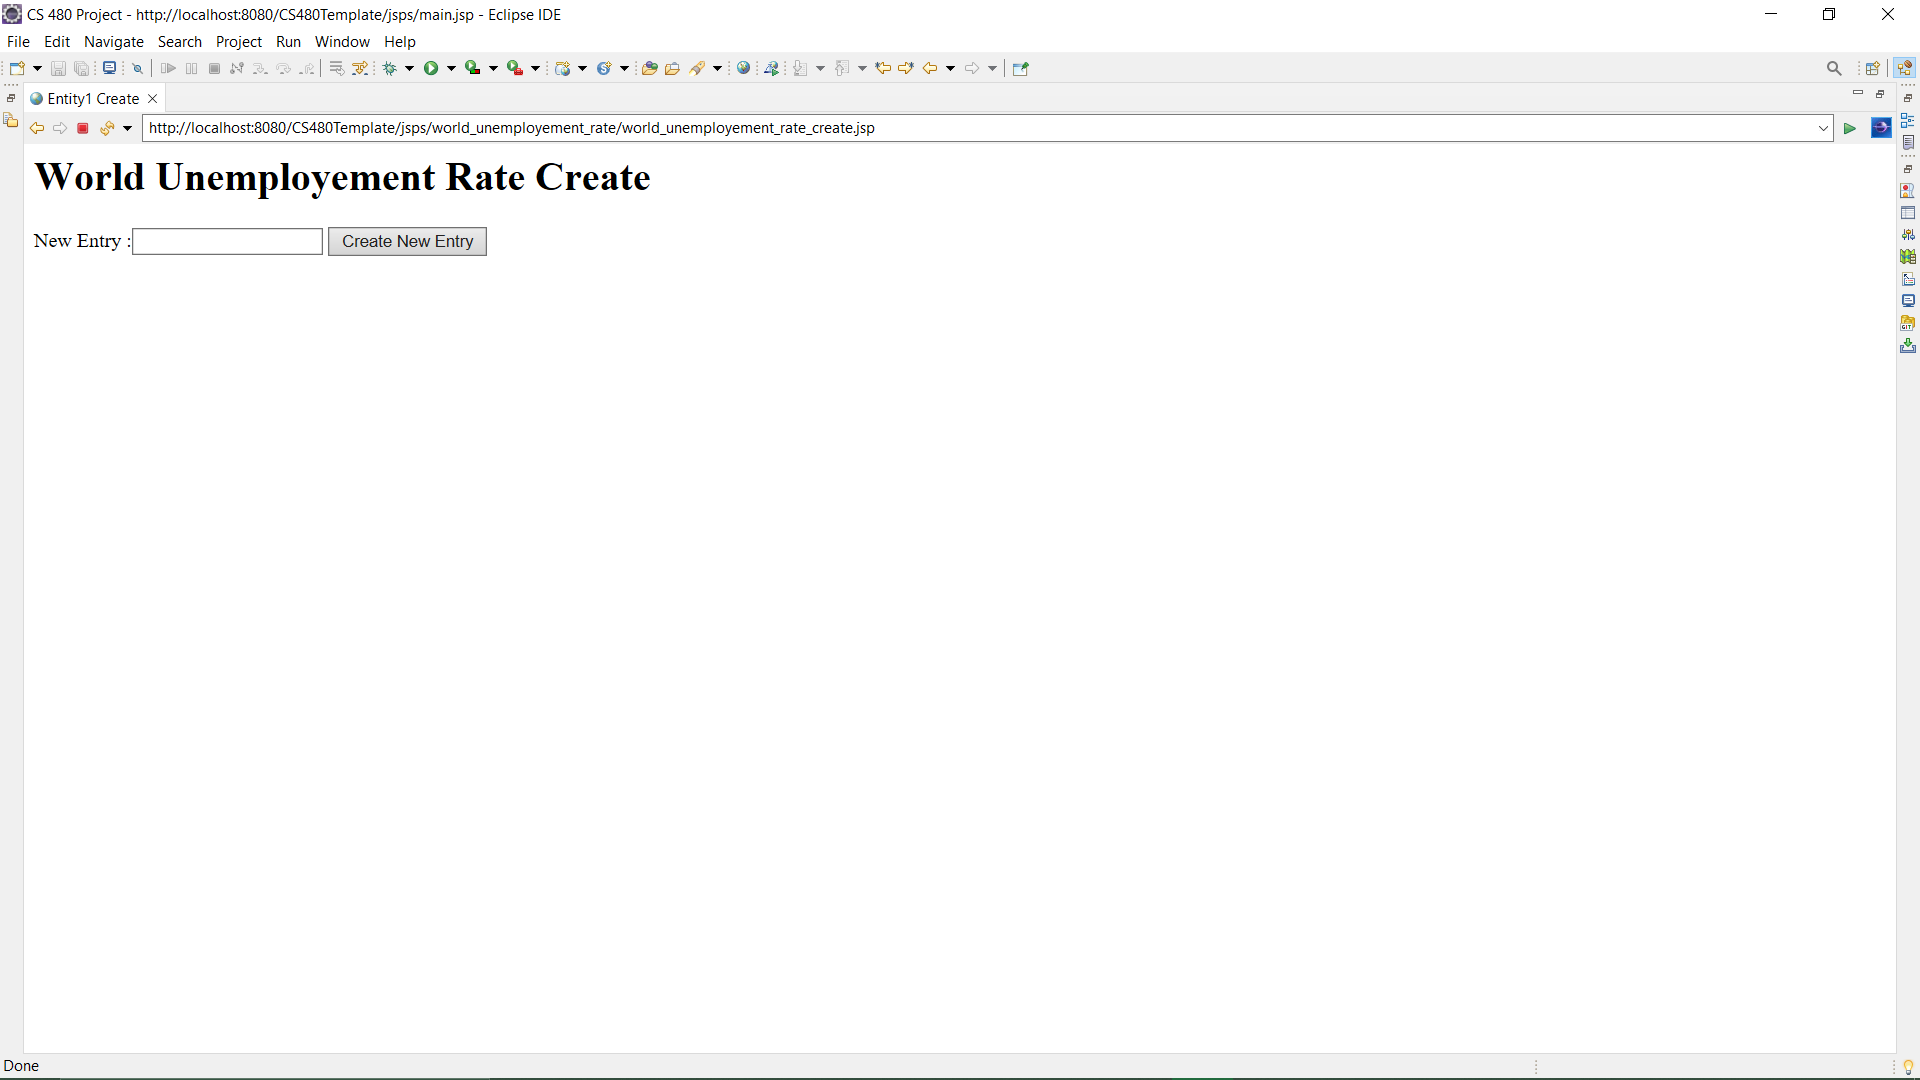This screenshot has height=1080, width=1920.
Task: Open the Run configurations dropdown arrow
Action: click(x=450, y=68)
